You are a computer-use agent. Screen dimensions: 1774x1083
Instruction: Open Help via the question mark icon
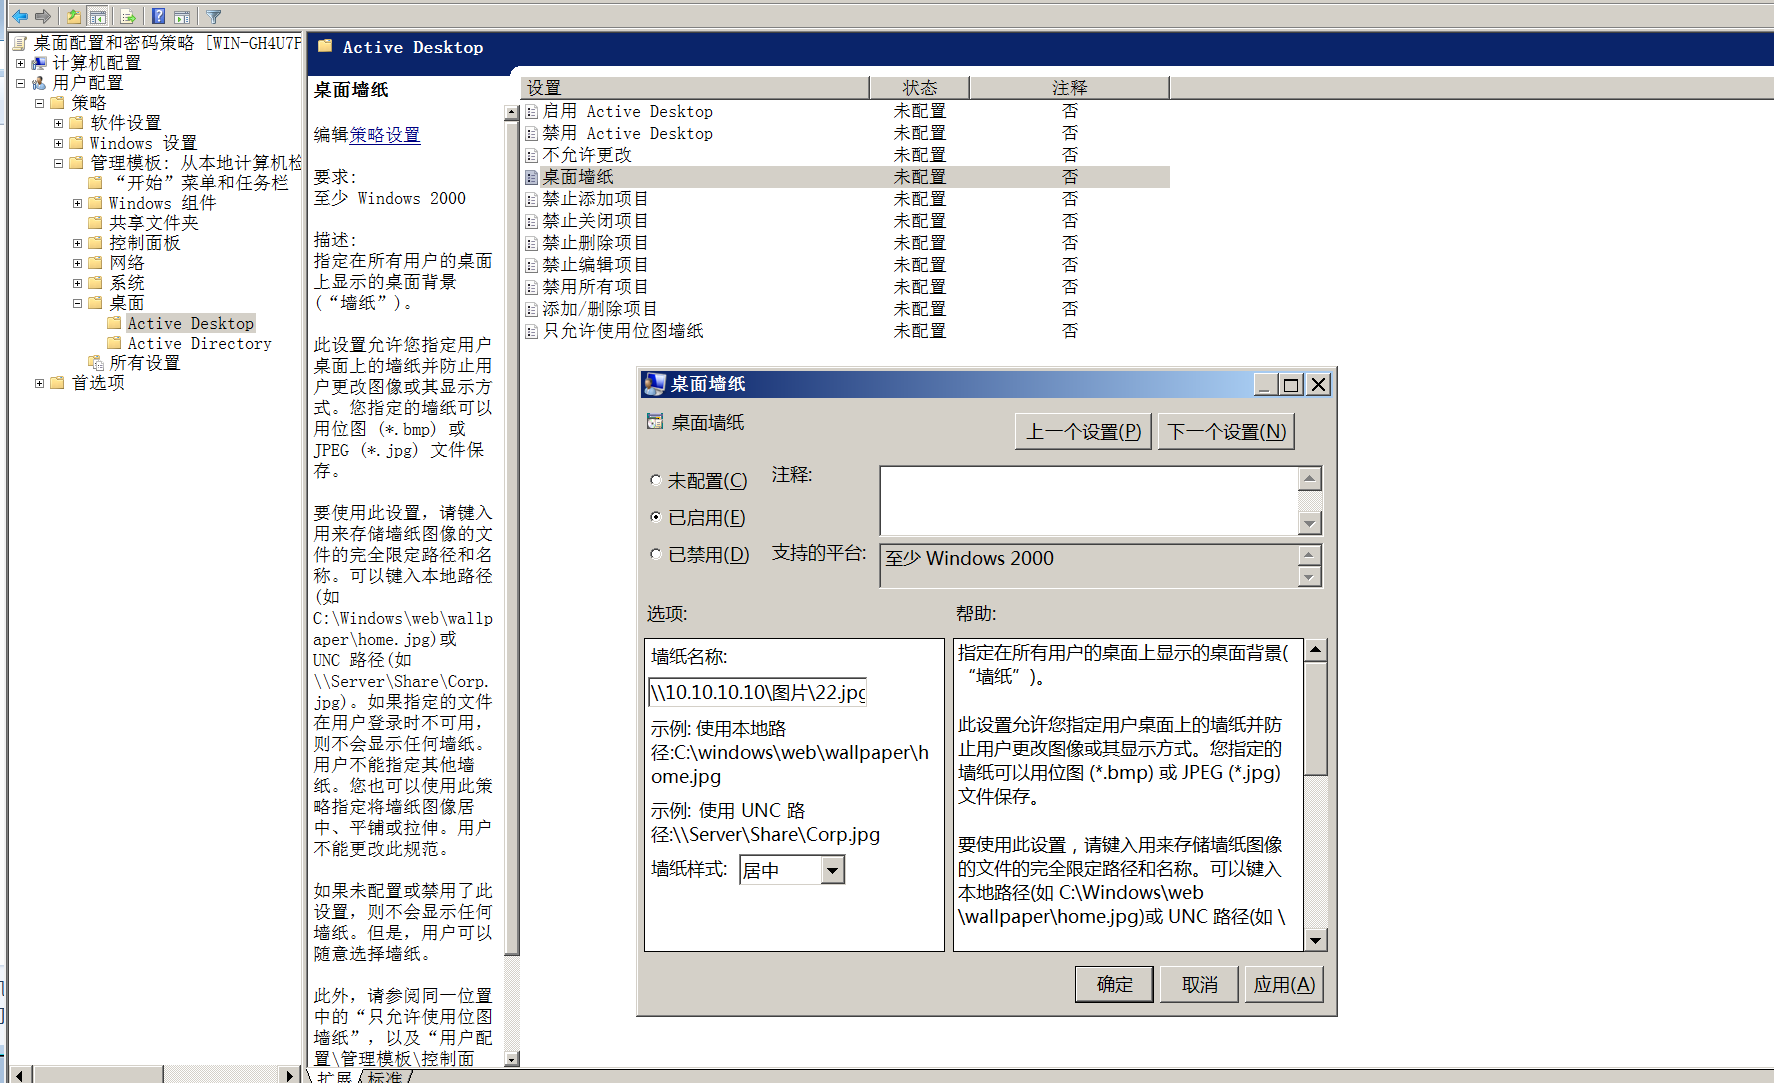coord(159,16)
